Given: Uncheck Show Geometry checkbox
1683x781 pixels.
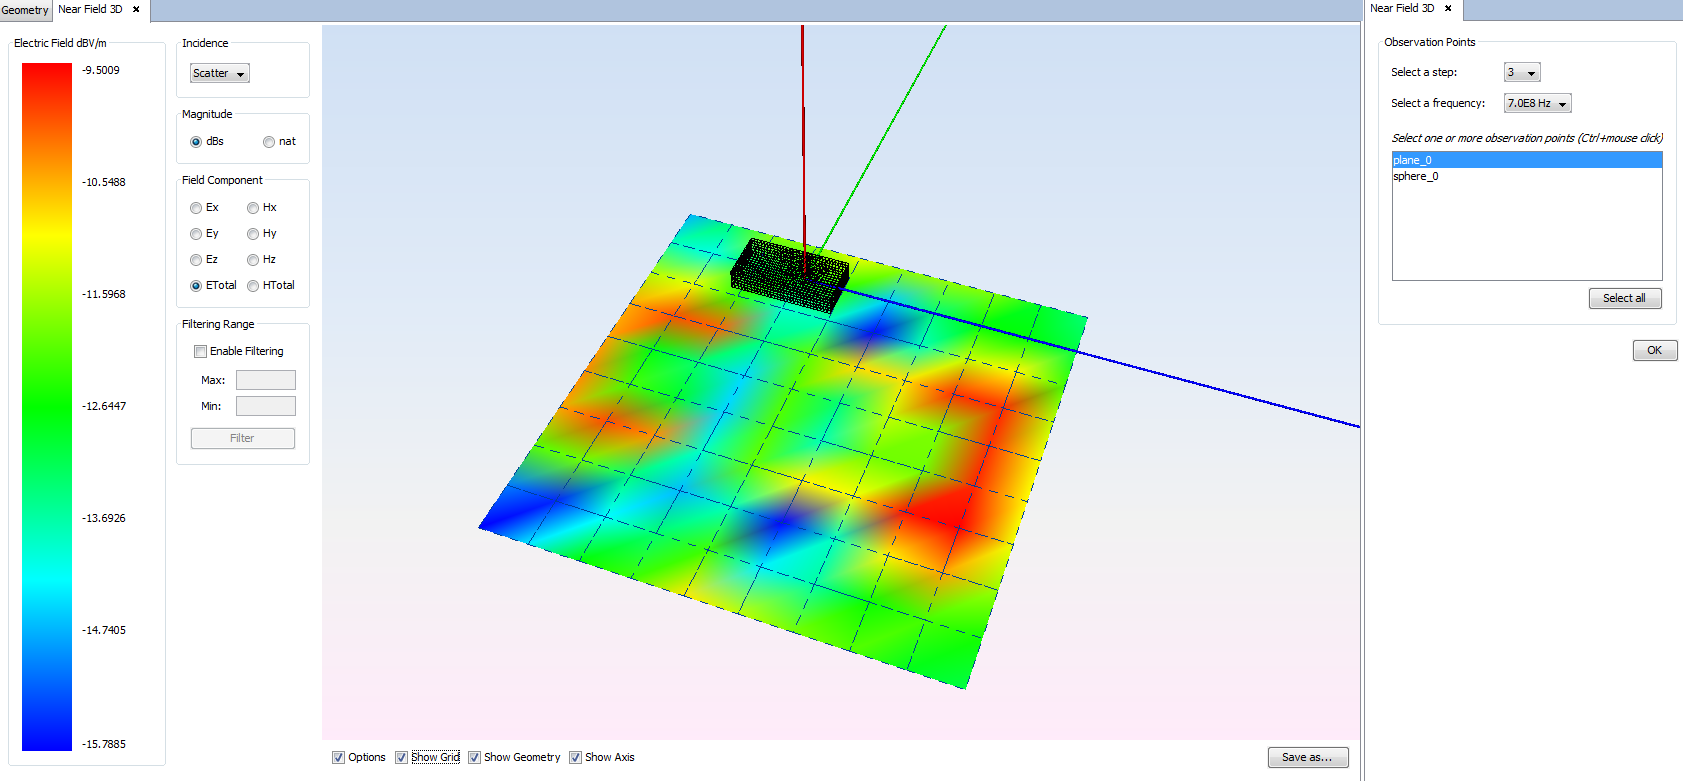Looking at the screenshot, I should point(475,757).
